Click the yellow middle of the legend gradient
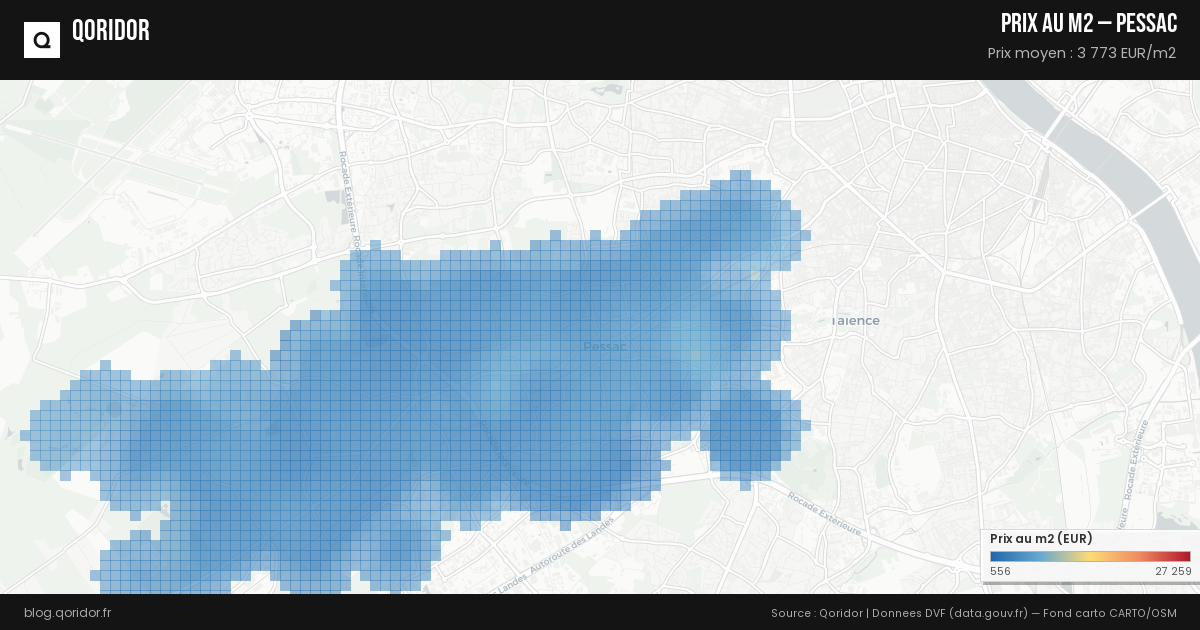The image size is (1200, 630). click(x=1090, y=557)
